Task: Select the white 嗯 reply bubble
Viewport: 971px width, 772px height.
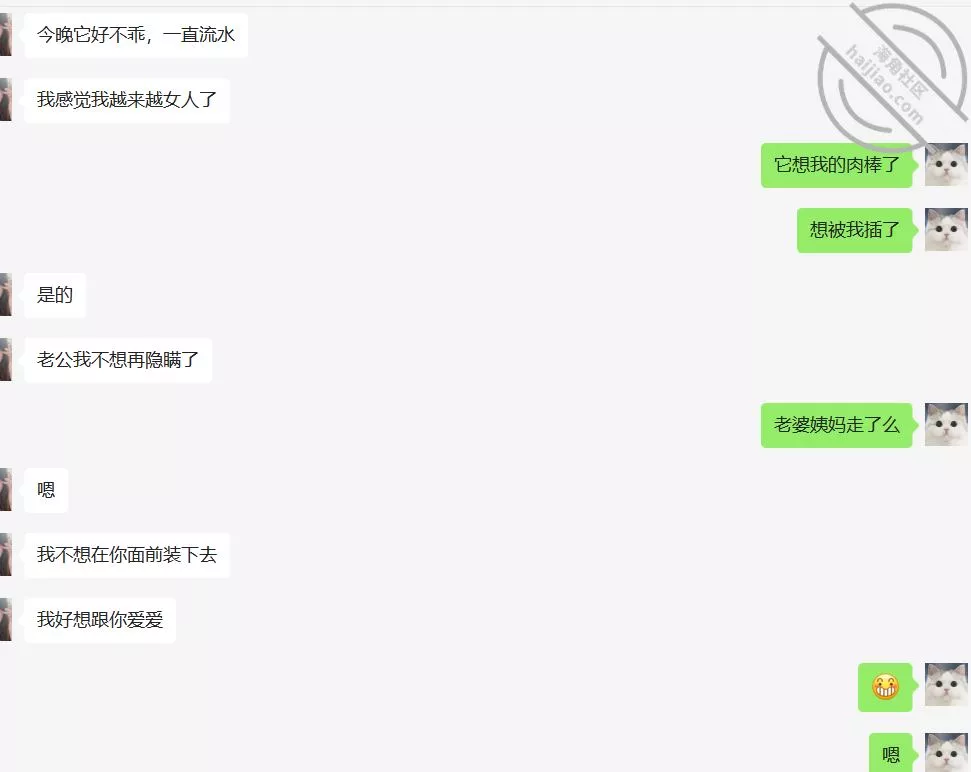Action: click(x=46, y=490)
